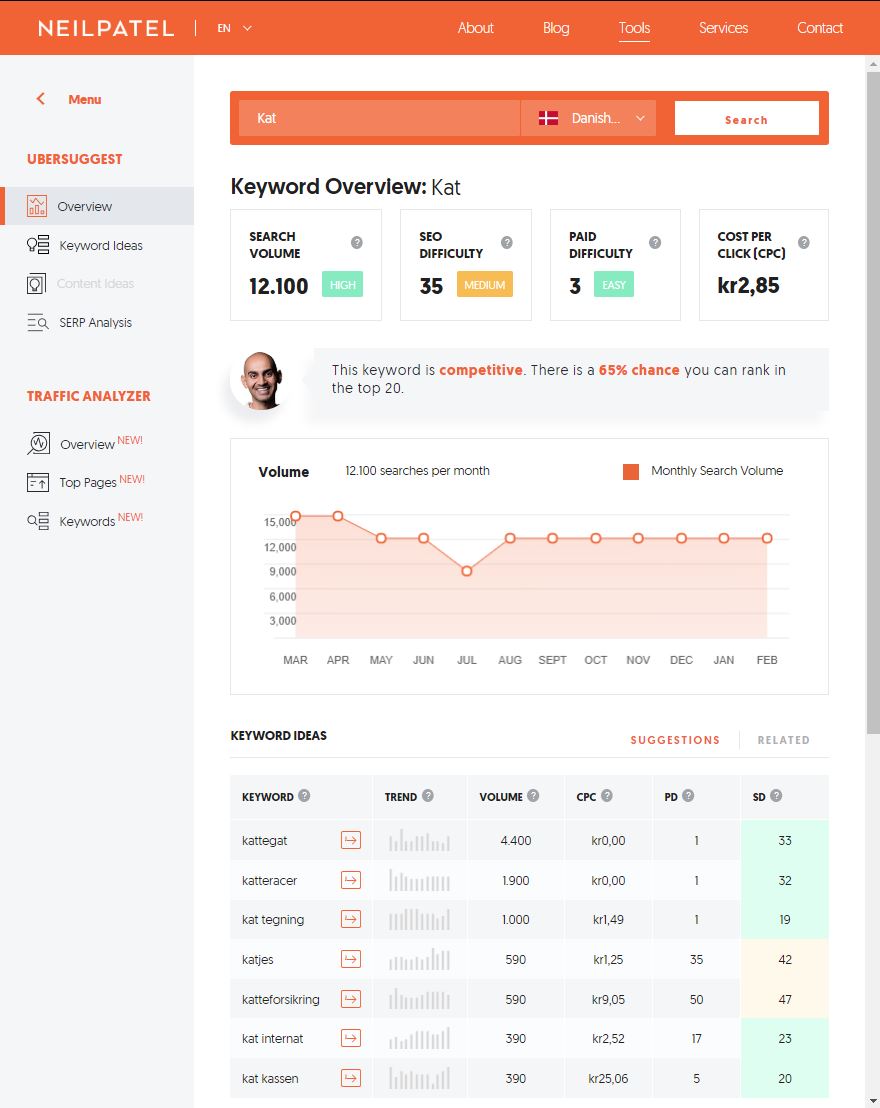Click Cost Per Click help icon
Screen dimensions: 880x1108
tap(804, 242)
